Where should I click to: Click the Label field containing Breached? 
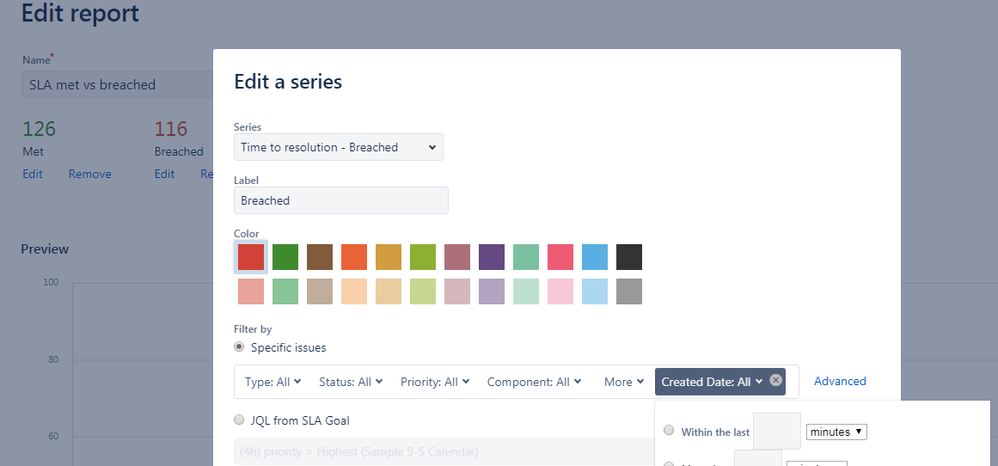[341, 201]
